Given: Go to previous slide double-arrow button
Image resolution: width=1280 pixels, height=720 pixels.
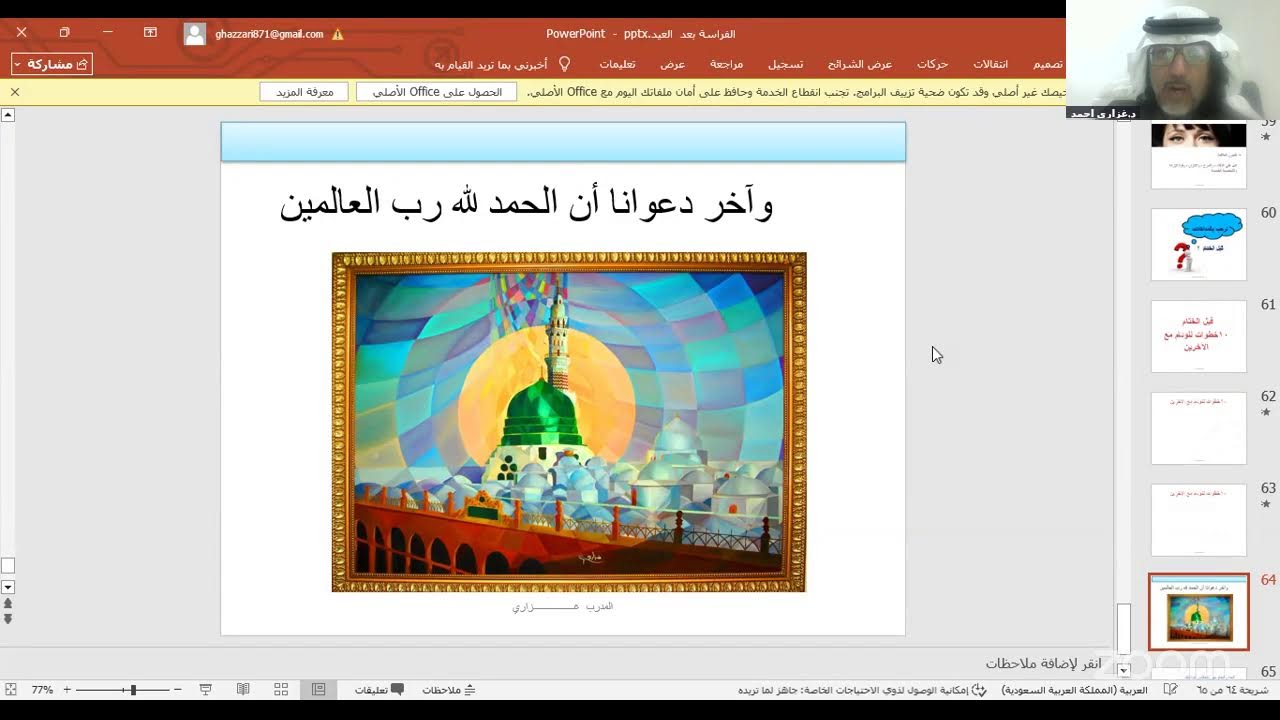Looking at the screenshot, I should (8, 603).
